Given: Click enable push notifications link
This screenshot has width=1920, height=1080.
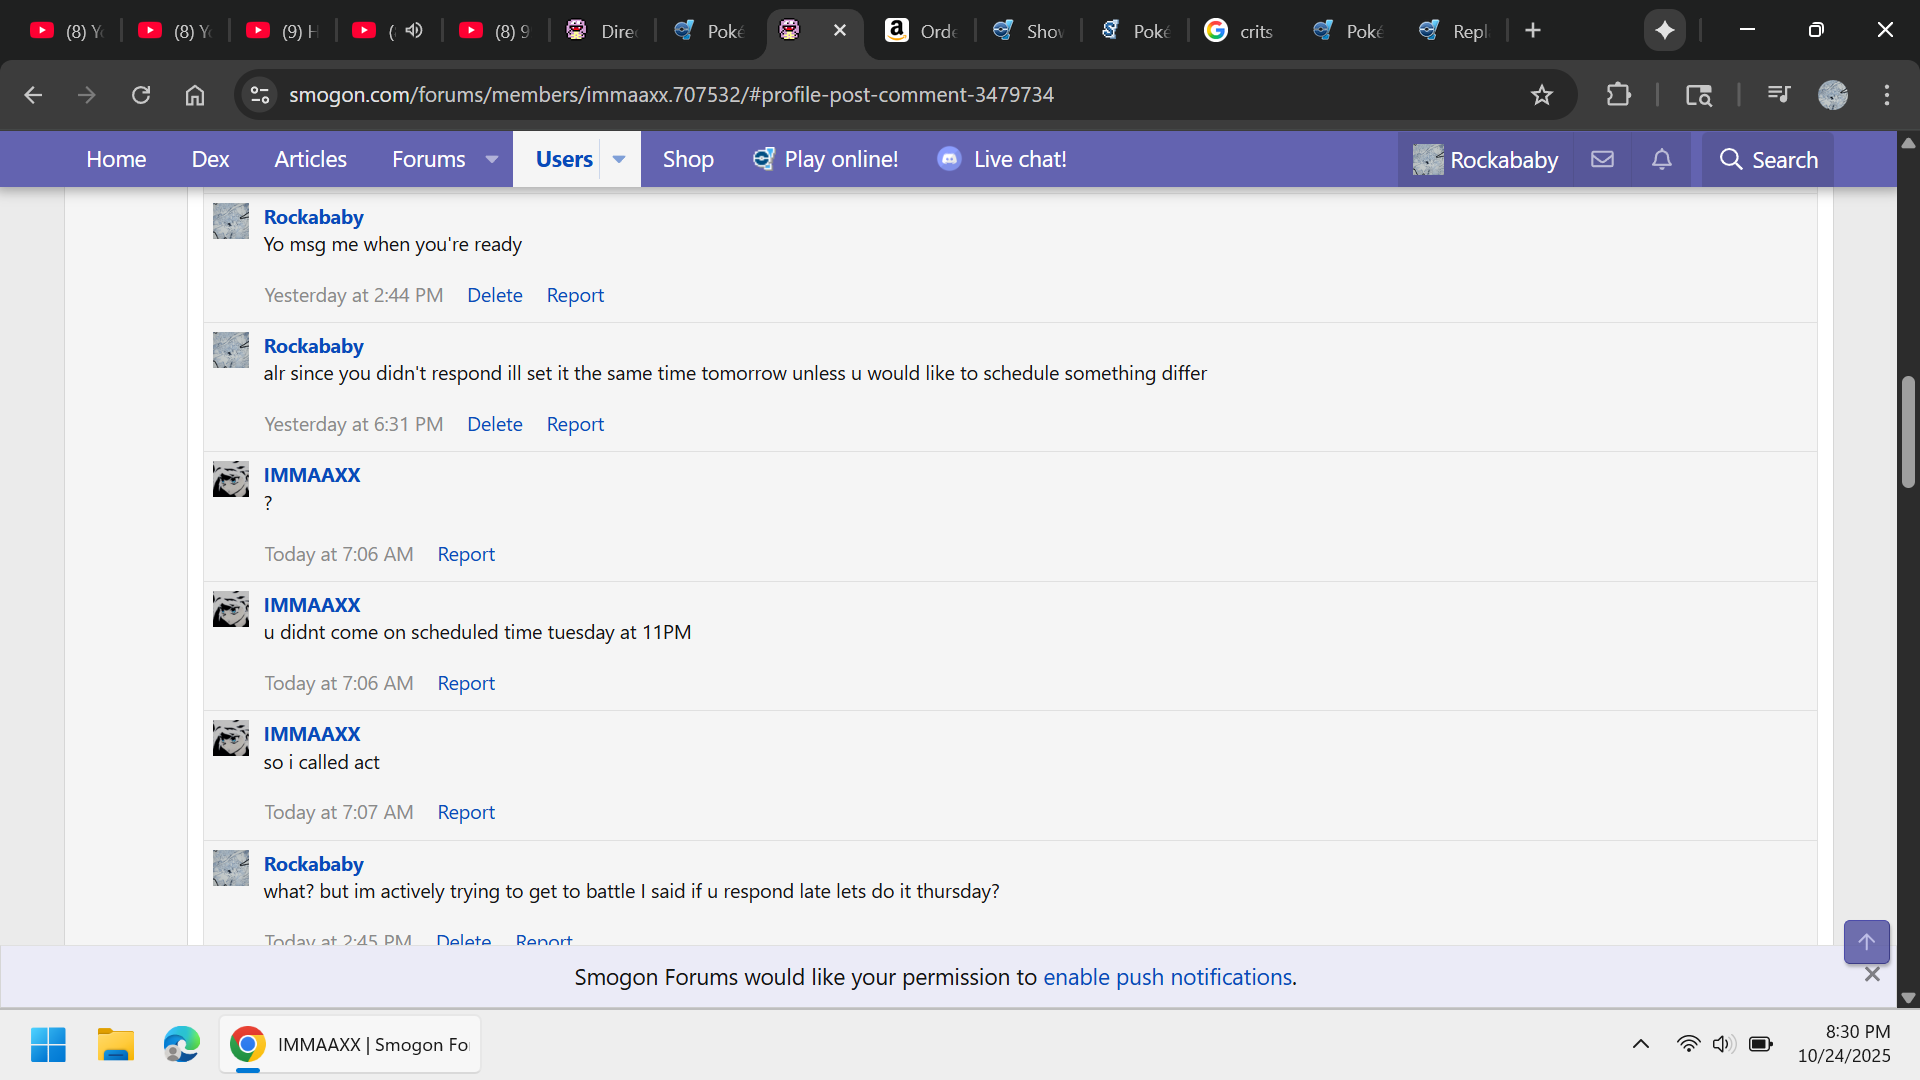Looking at the screenshot, I should click(x=1167, y=977).
